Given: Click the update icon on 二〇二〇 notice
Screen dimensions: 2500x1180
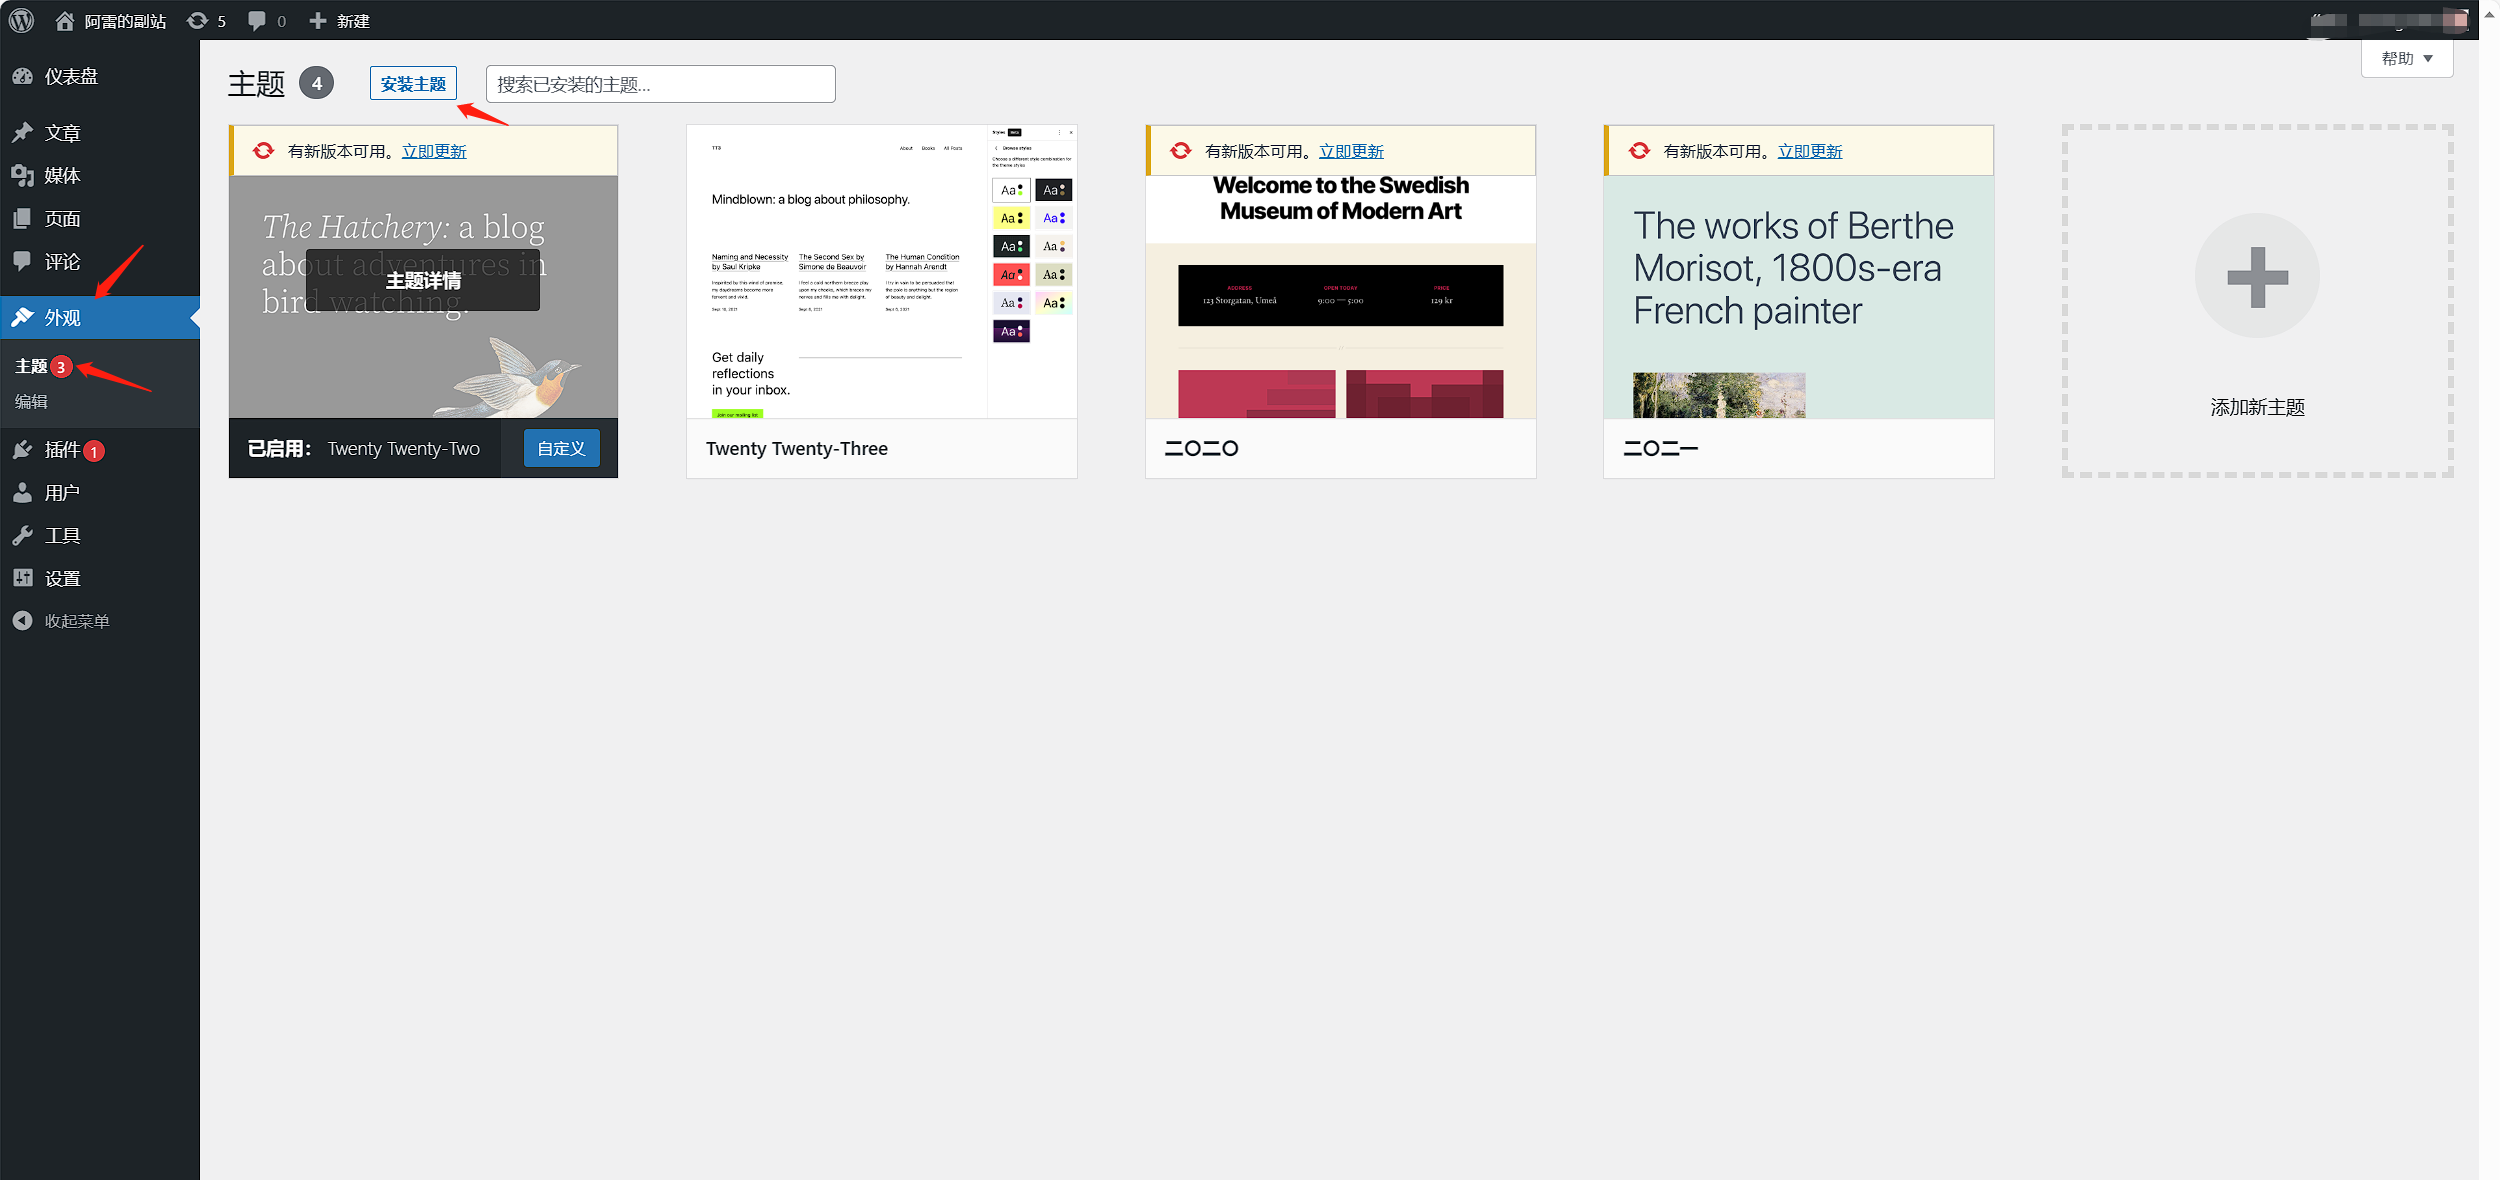Looking at the screenshot, I should tap(1181, 151).
